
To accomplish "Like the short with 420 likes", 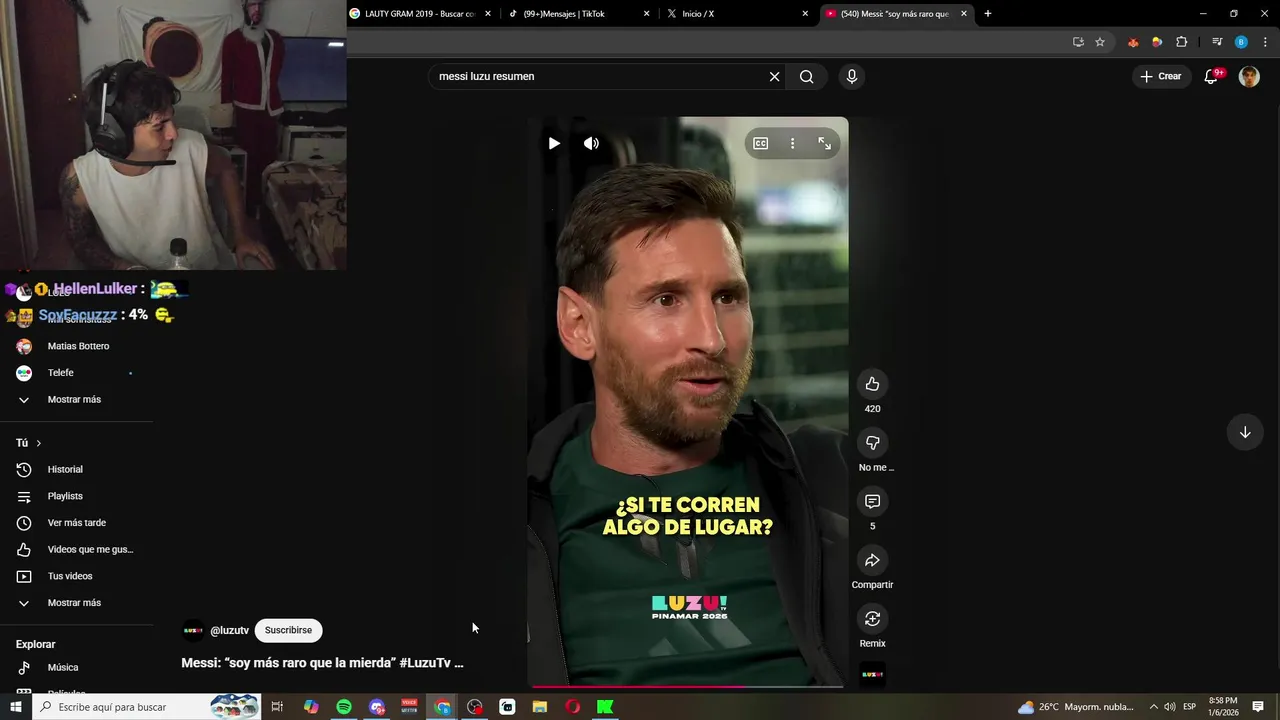I will tap(872, 384).
